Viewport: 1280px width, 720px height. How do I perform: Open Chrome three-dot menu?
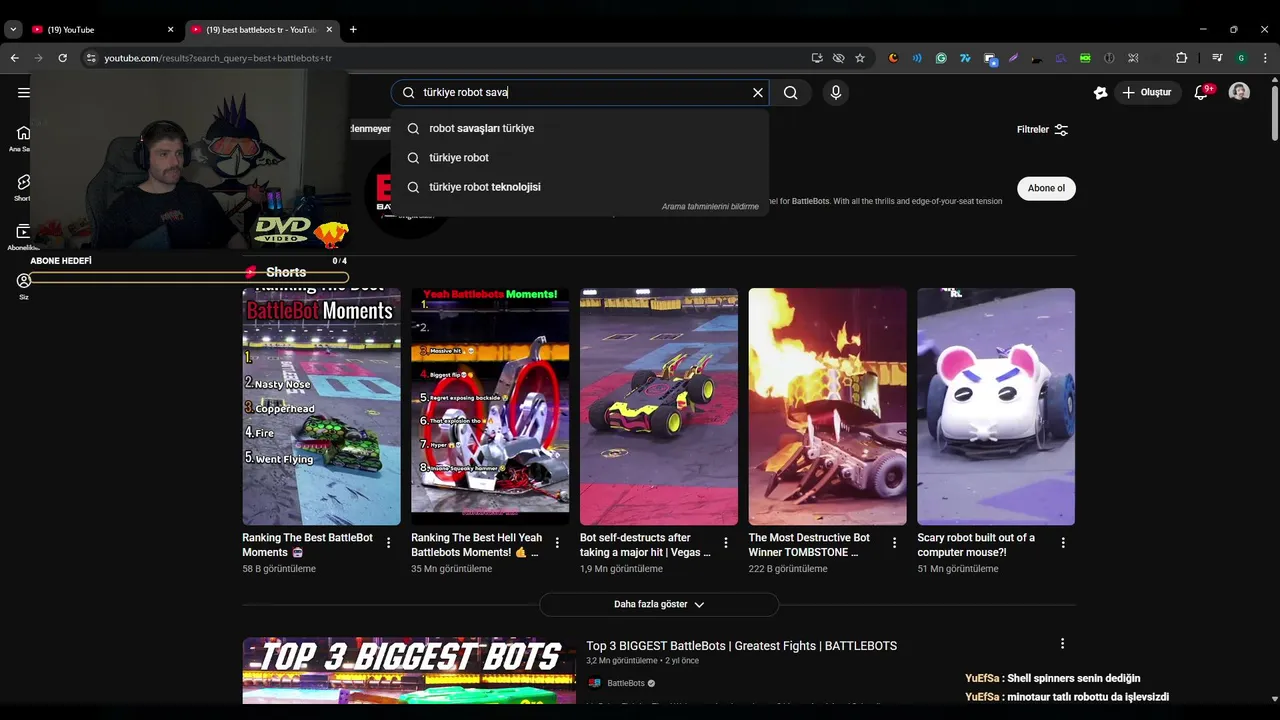(x=1265, y=58)
